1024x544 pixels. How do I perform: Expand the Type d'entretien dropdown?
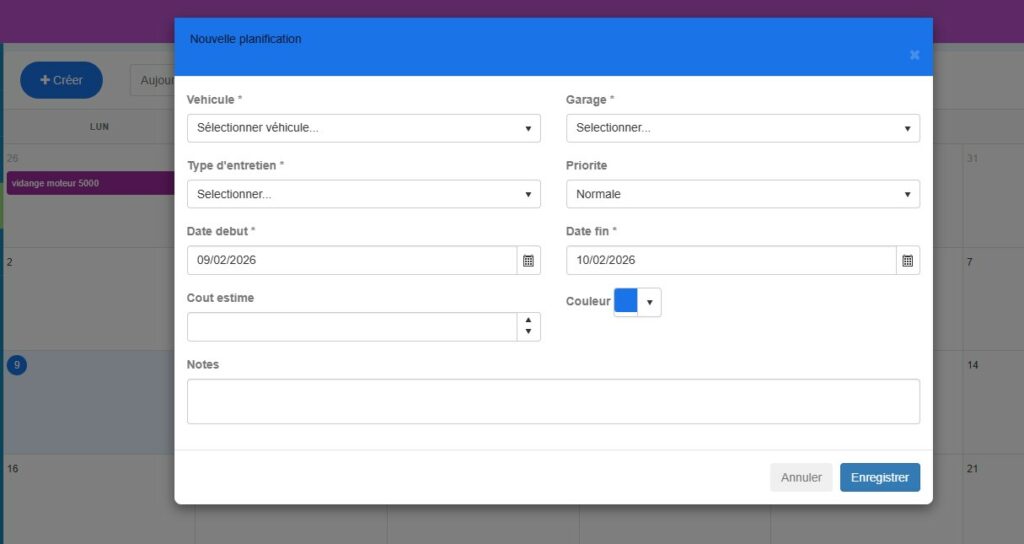(363, 194)
